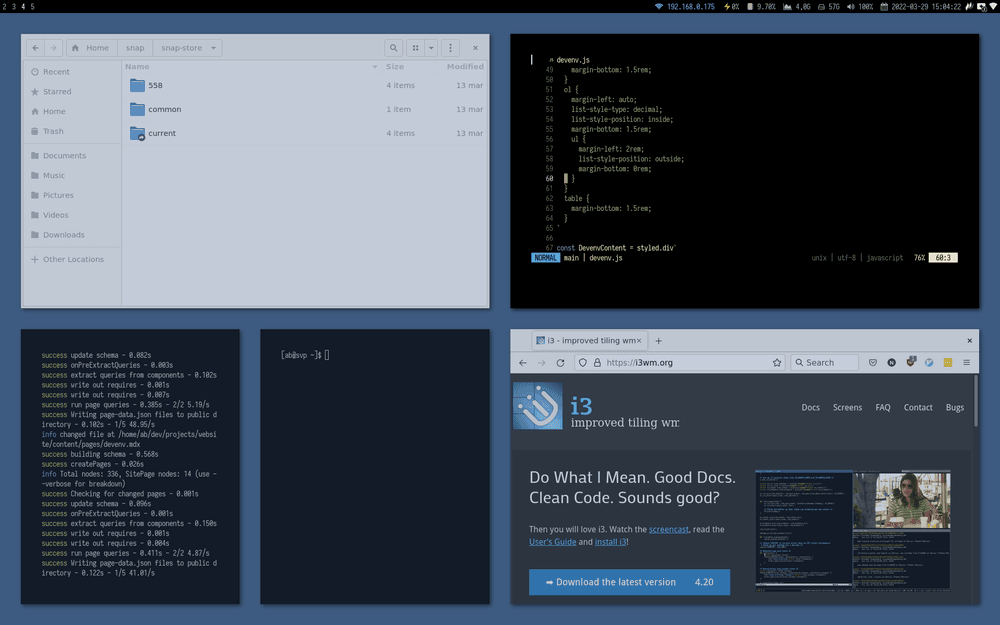The width and height of the screenshot is (1000, 625).
Task: Select the common folder icon
Action: pos(137,109)
